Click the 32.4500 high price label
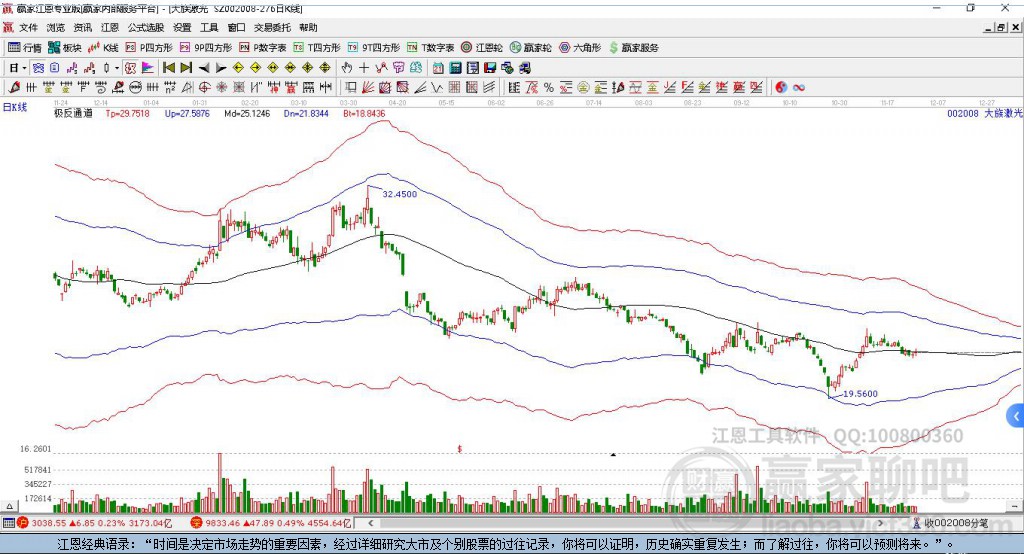Viewport: 1024px width, 554px height. coord(400,194)
